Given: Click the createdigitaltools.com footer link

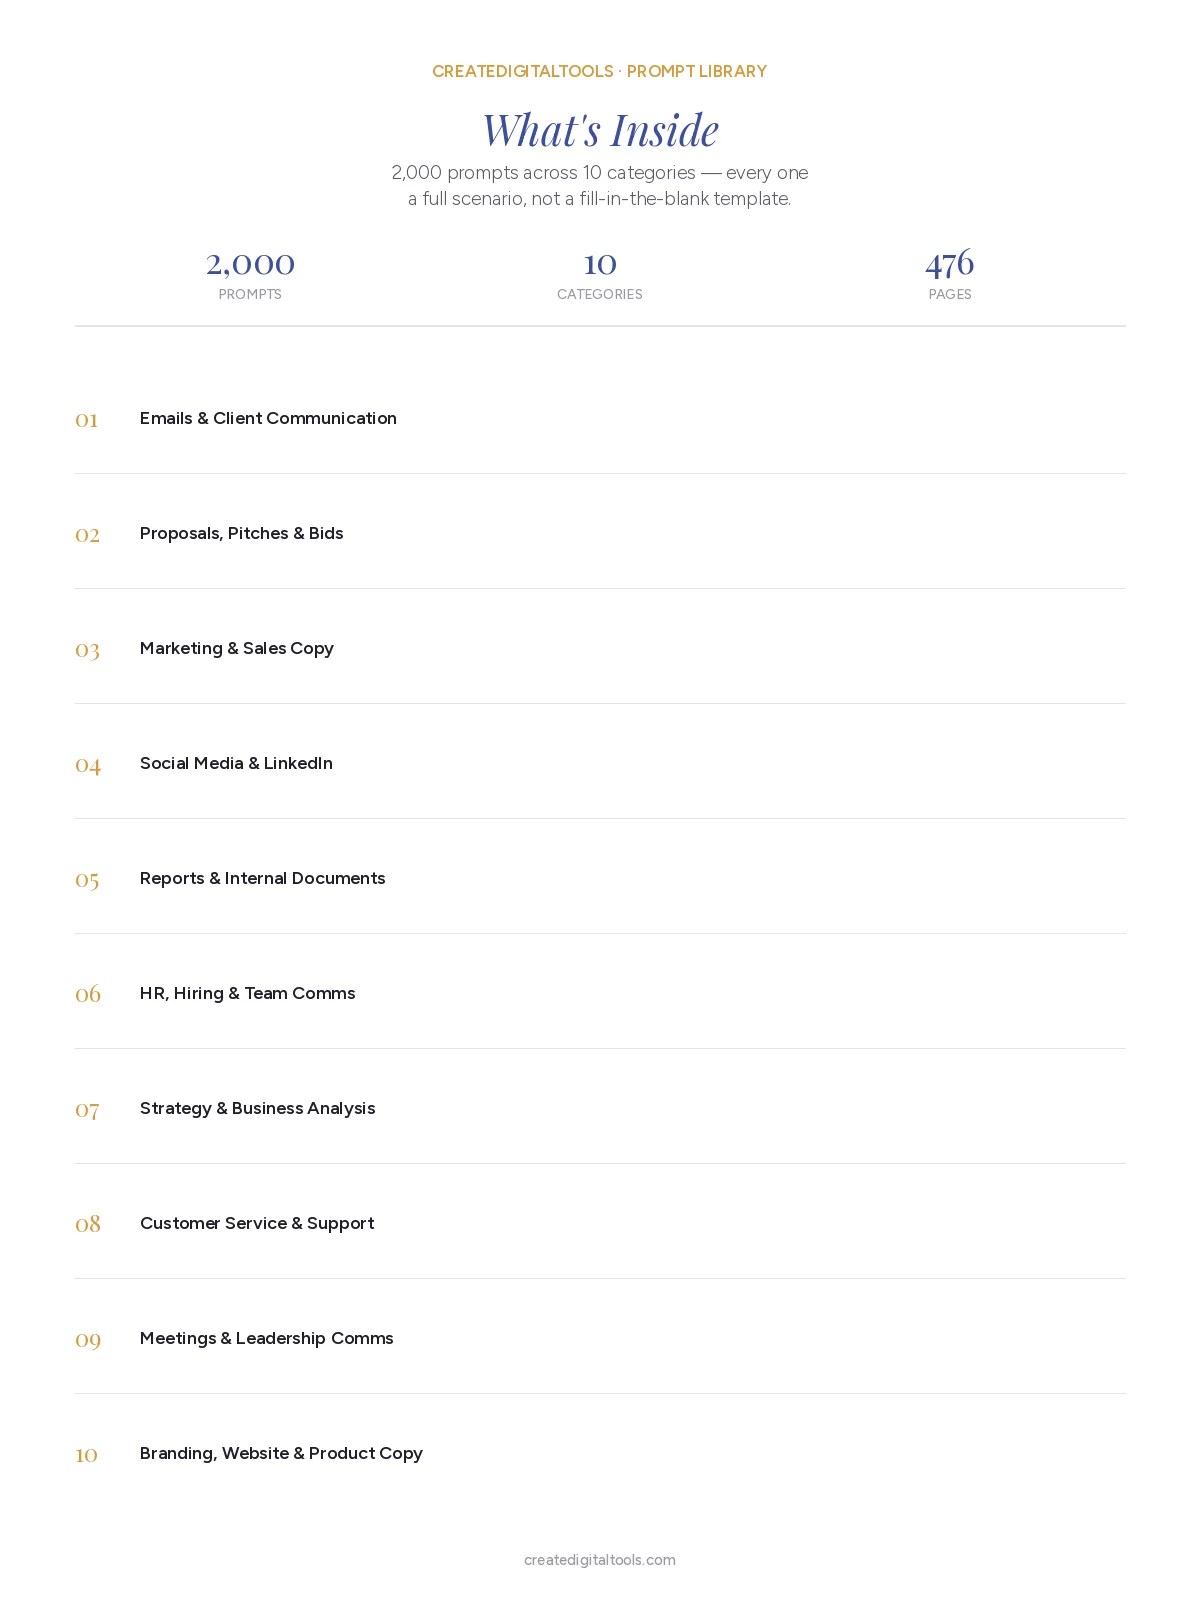Looking at the screenshot, I should [600, 1560].
